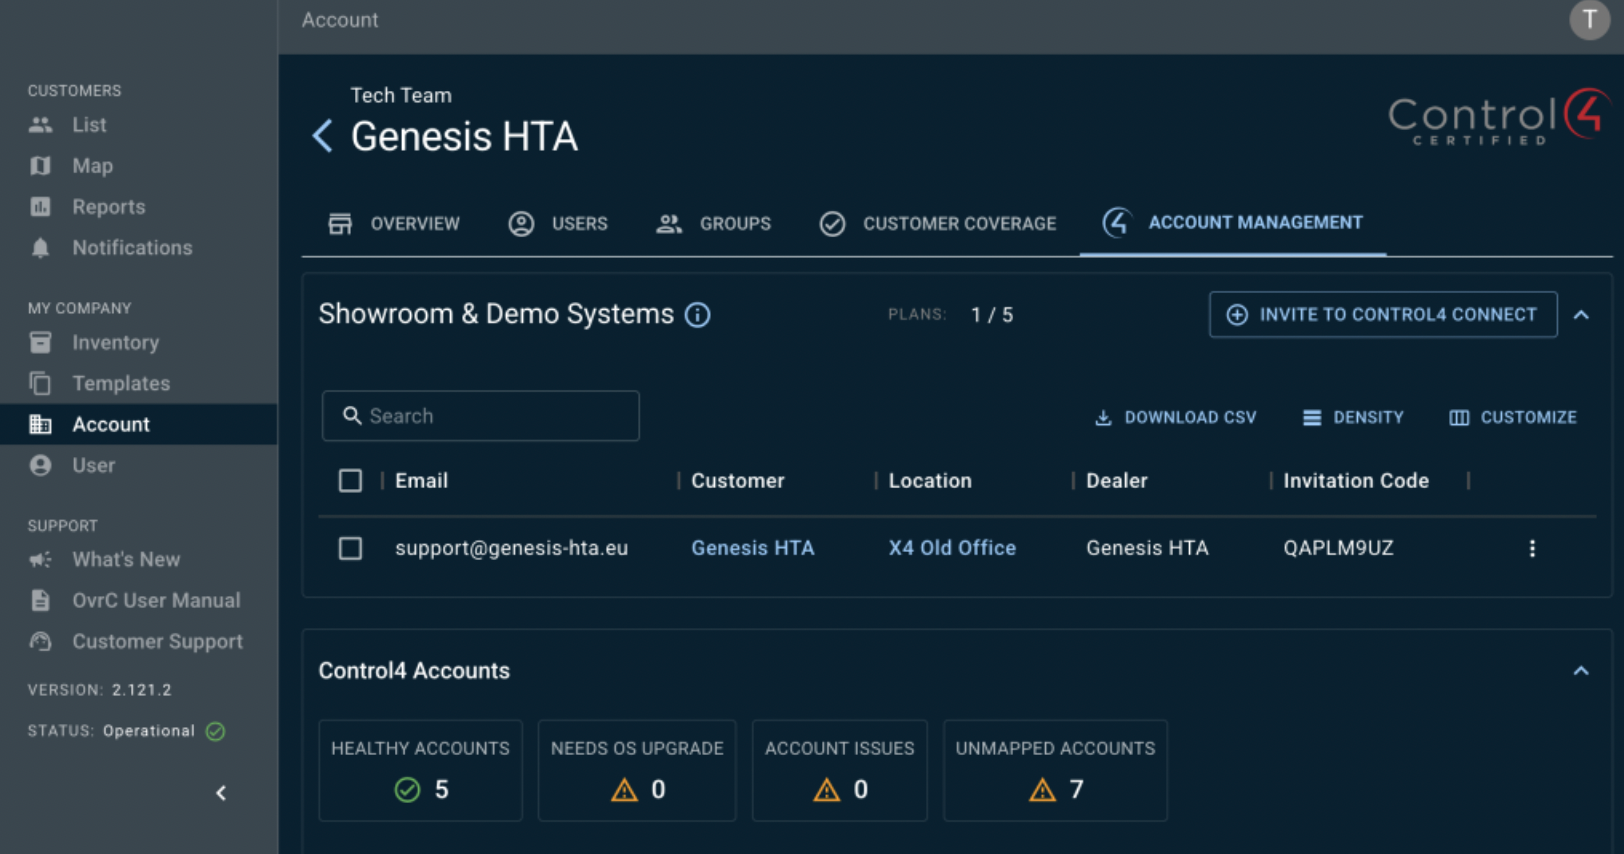This screenshot has width=1624, height=854.
Task: Open the Customer Support headset icon
Action: tap(40, 641)
